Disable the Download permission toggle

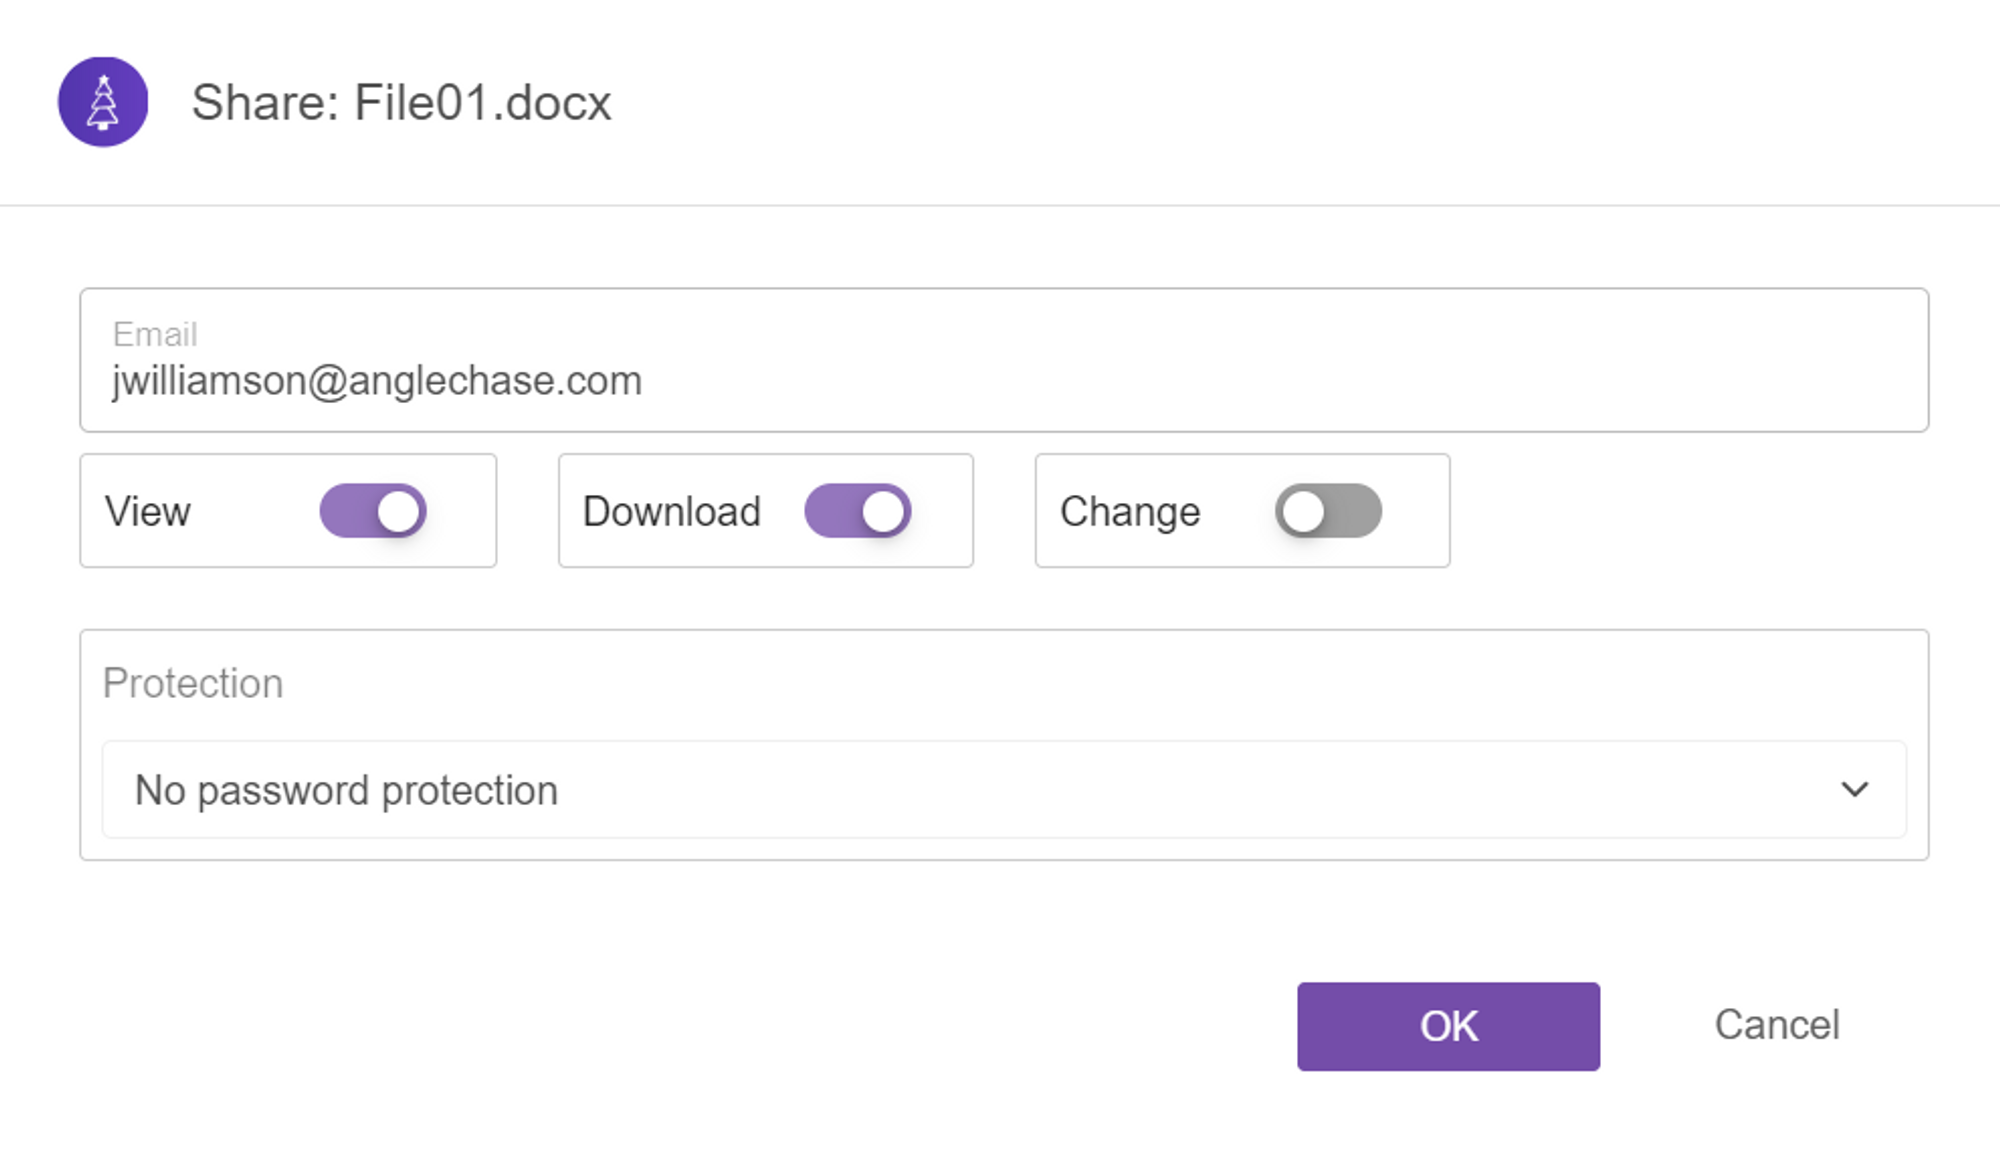point(858,511)
